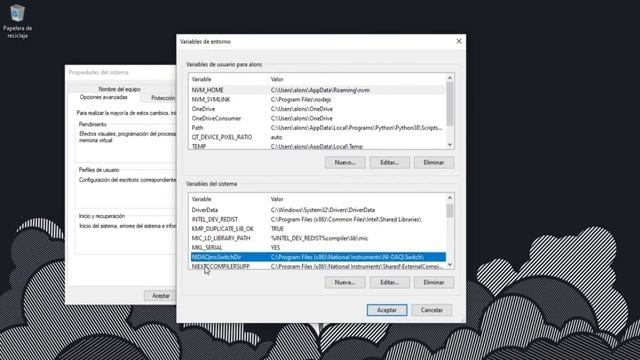The image size is (640, 360).
Task: Select the OneDrive user variable row
Action: (x=318, y=109)
